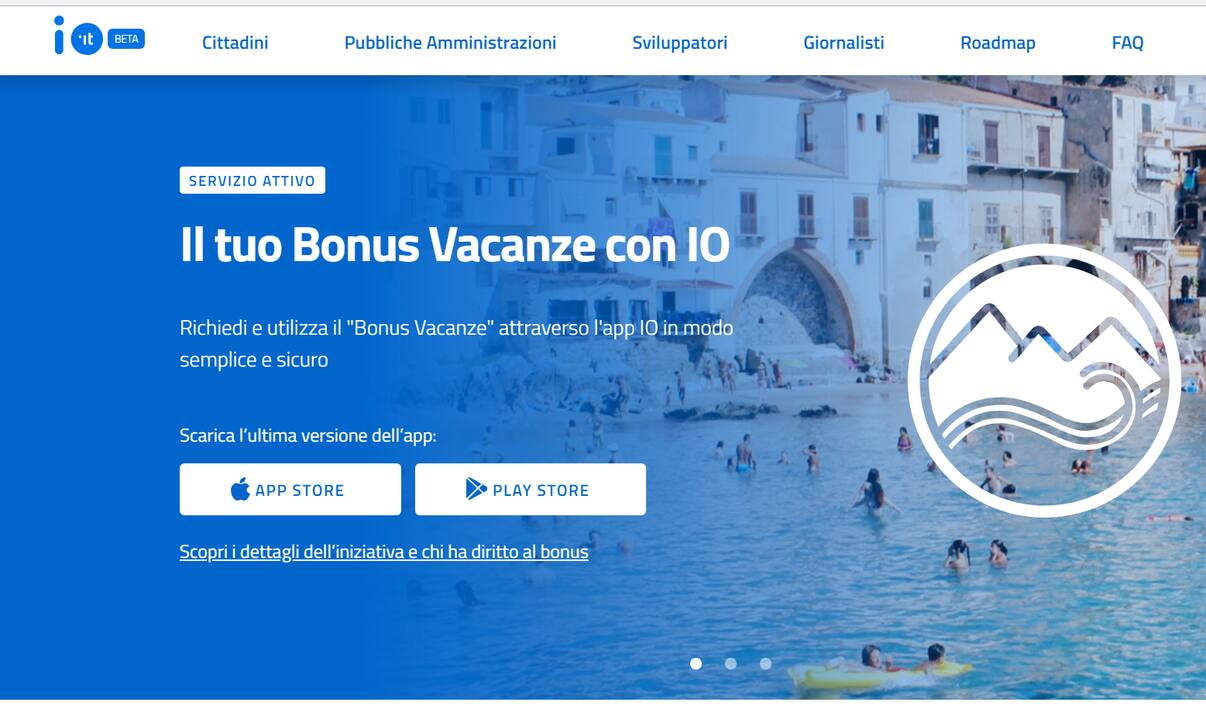
Task: Open the Cittadini menu item
Action: pos(235,43)
